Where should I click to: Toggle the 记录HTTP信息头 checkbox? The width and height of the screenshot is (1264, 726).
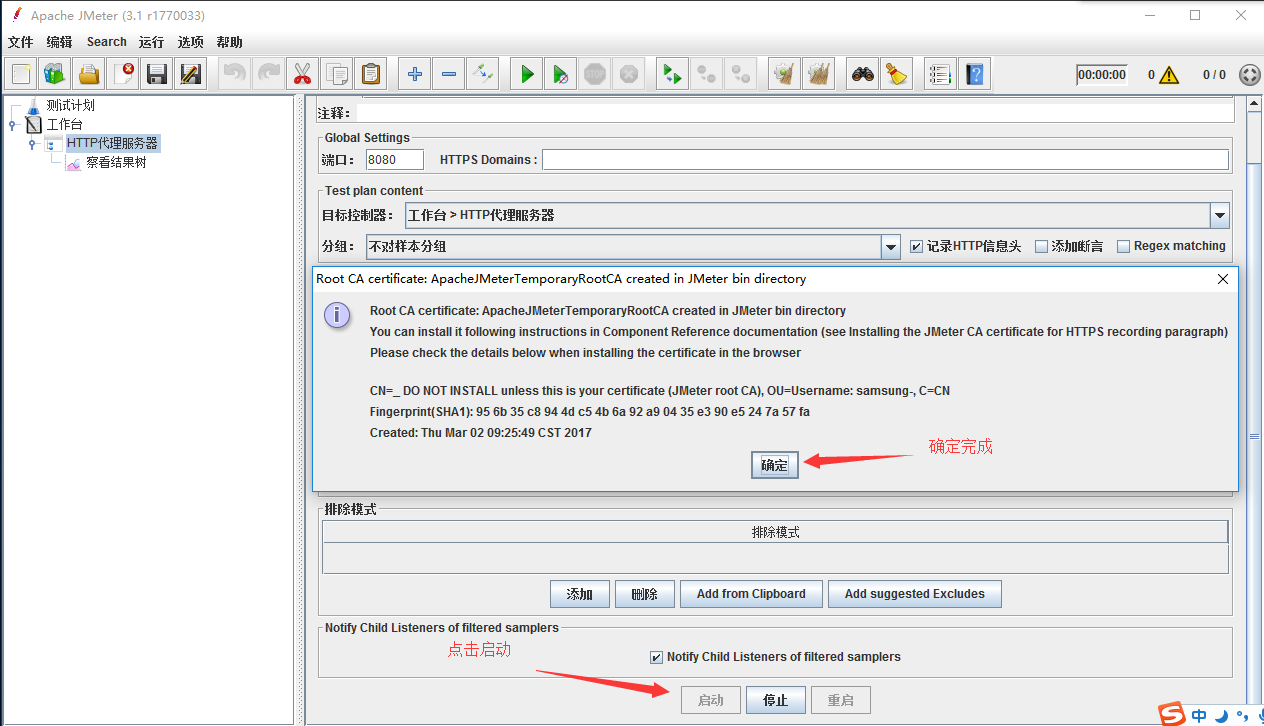[x=916, y=246]
